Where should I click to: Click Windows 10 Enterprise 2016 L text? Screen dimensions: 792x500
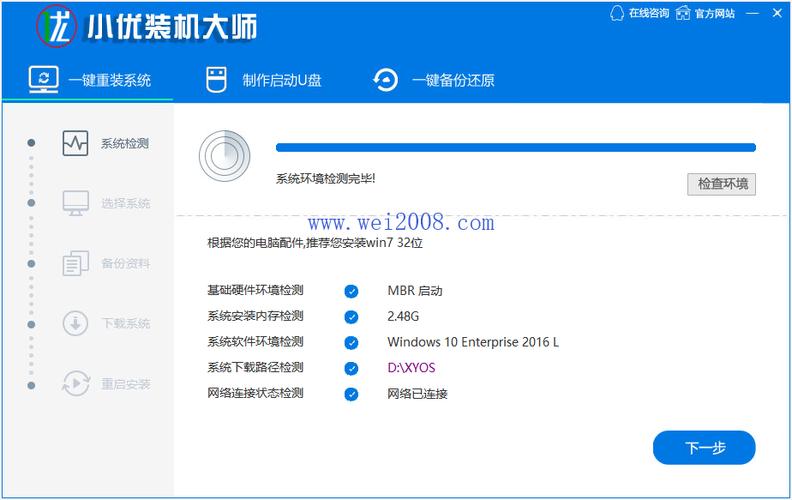coord(473,342)
